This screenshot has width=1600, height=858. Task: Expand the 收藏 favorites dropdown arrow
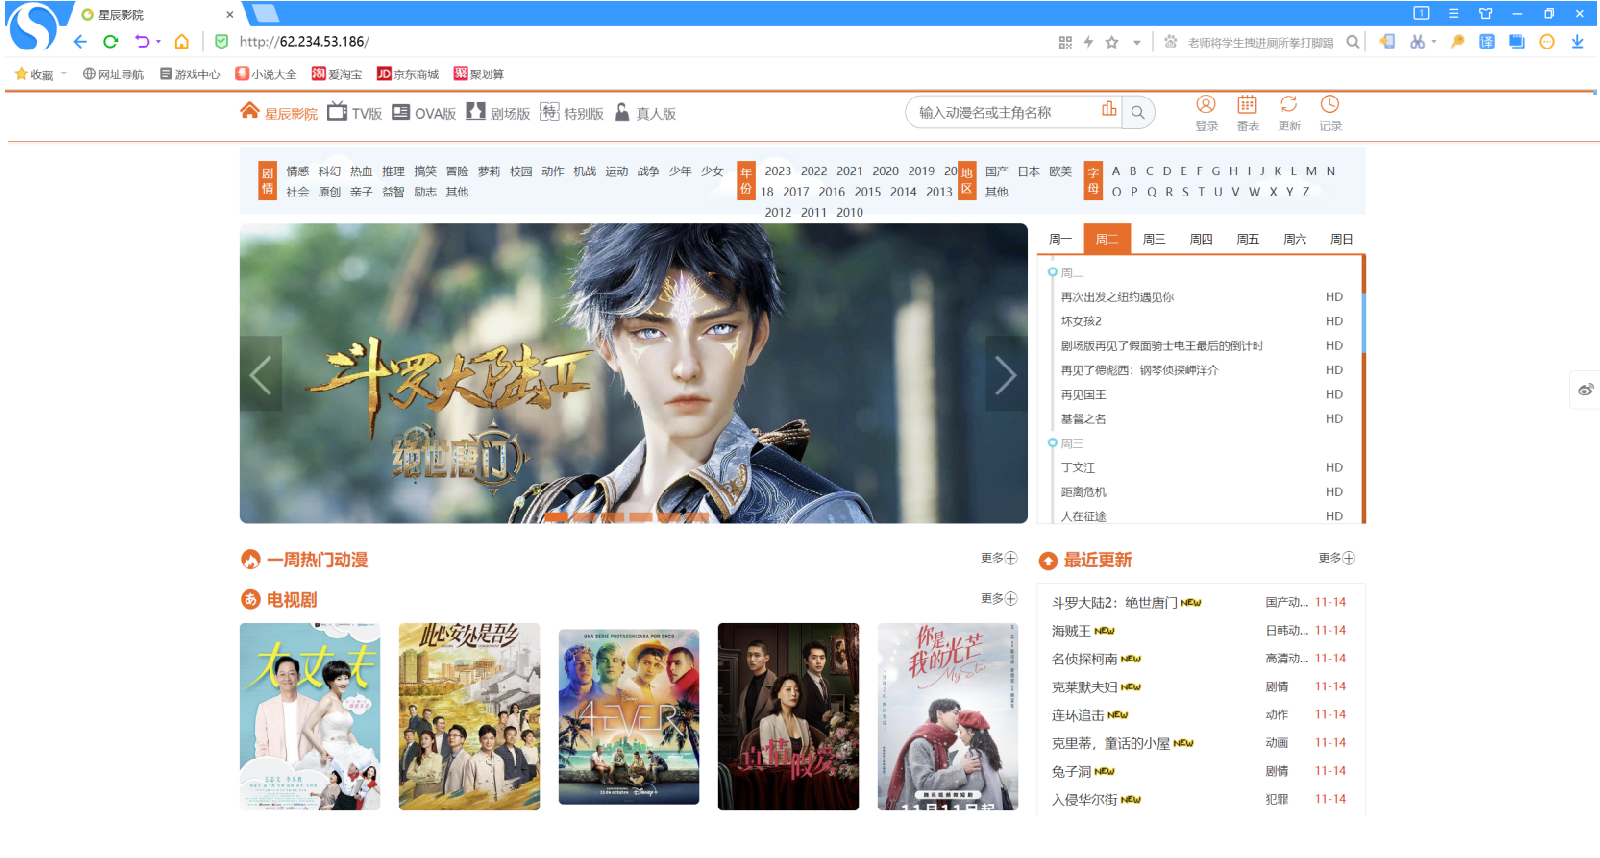pyautogui.click(x=64, y=73)
